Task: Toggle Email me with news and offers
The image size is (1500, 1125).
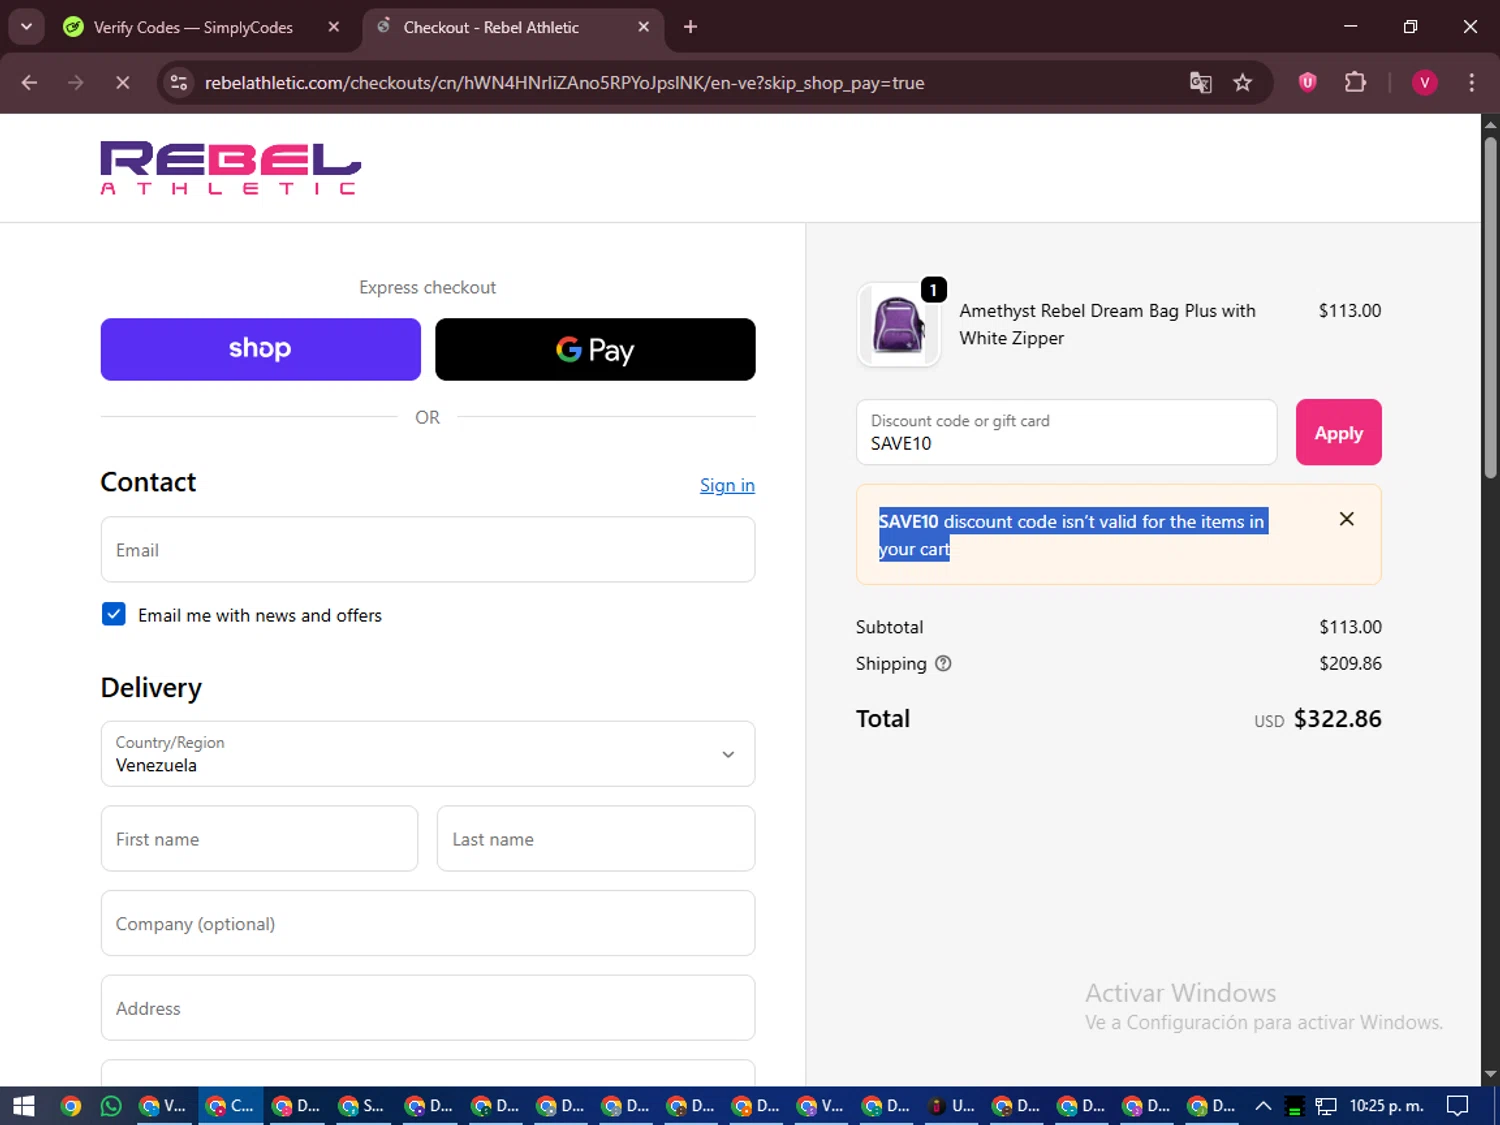Action: [114, 614]
